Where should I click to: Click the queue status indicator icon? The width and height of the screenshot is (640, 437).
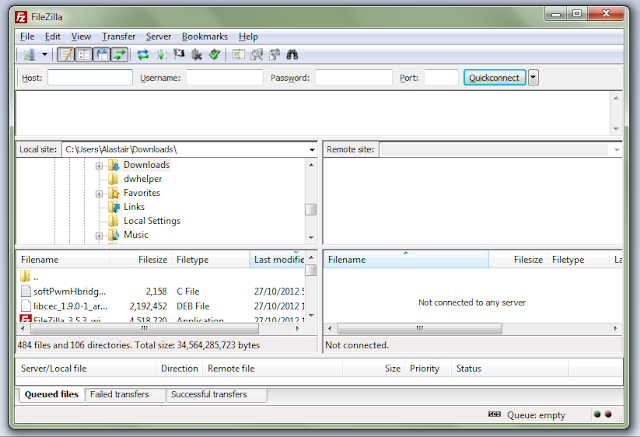point(494,415)
